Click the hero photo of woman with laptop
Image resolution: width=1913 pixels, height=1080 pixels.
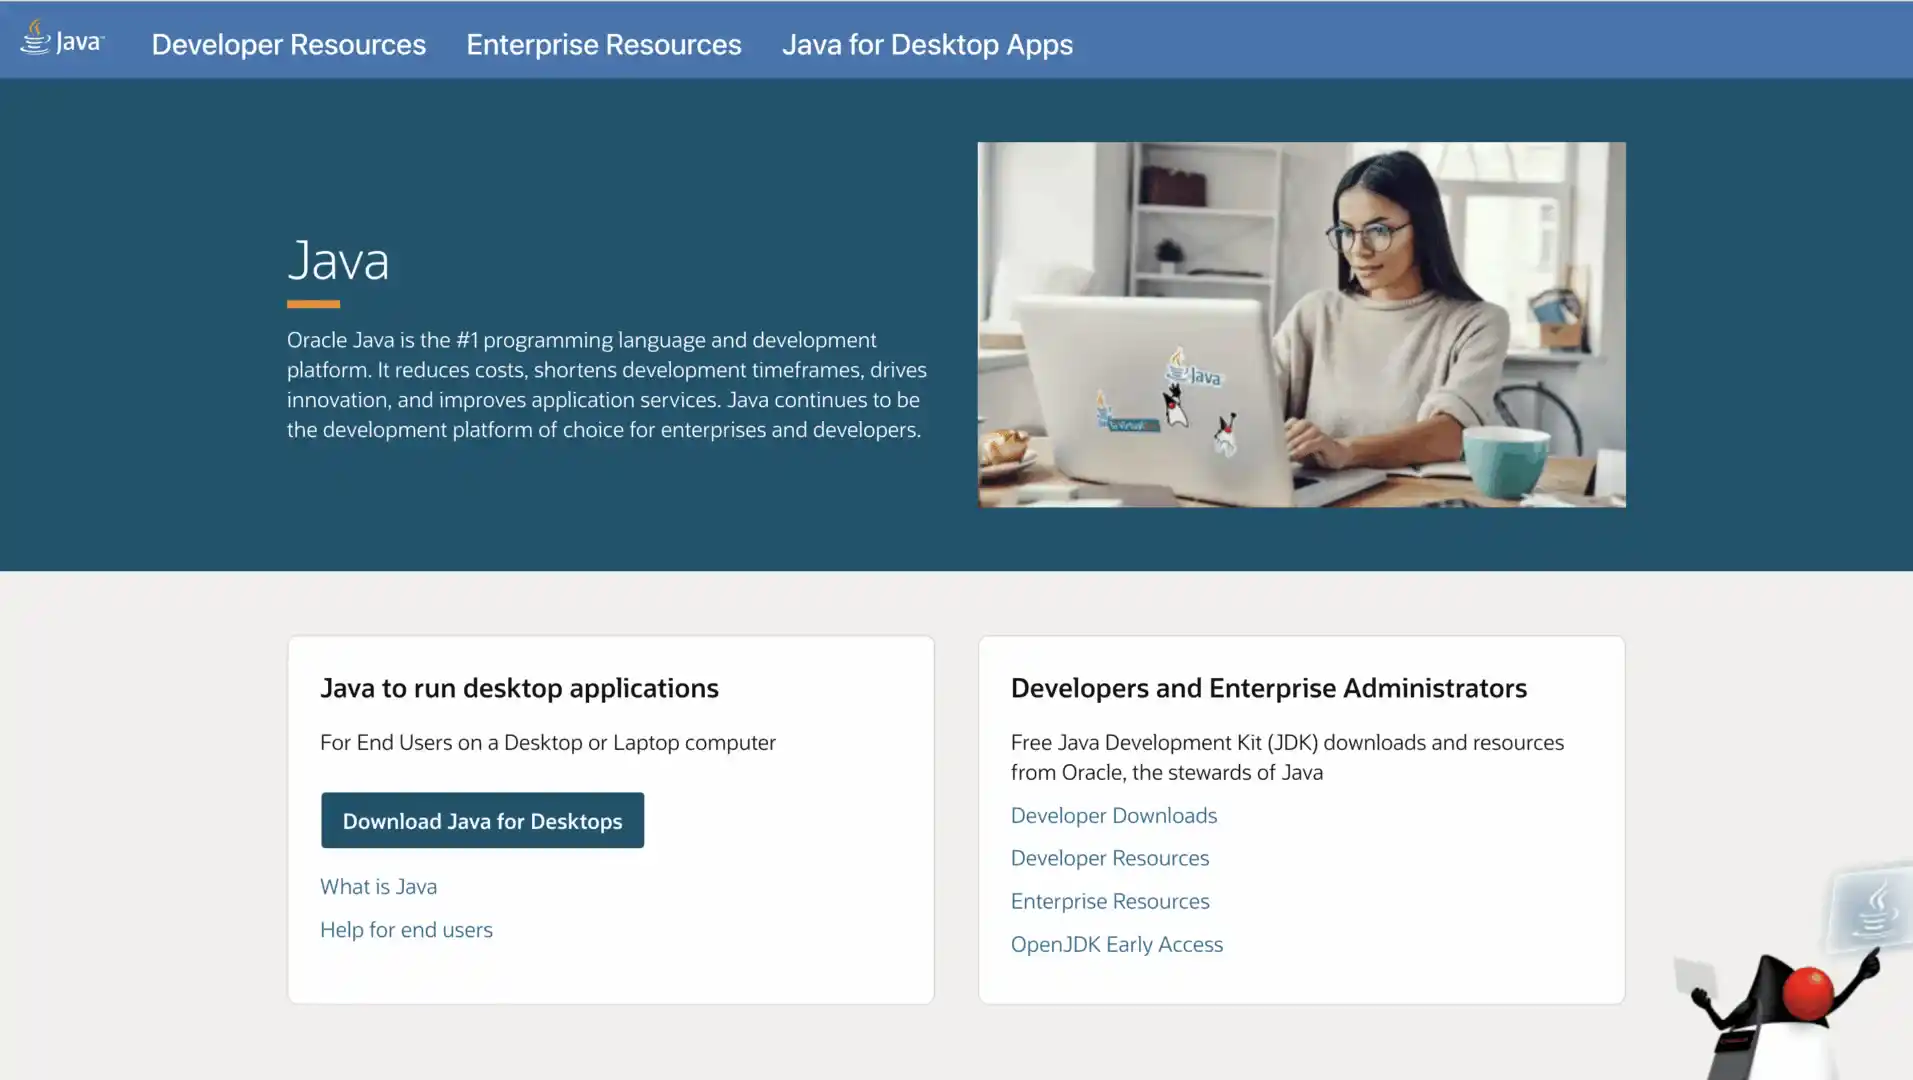[1301, 324]
